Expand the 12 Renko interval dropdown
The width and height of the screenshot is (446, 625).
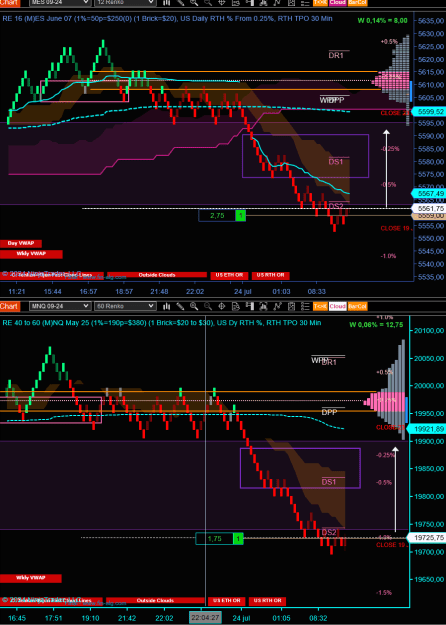(x=125, y=2)
